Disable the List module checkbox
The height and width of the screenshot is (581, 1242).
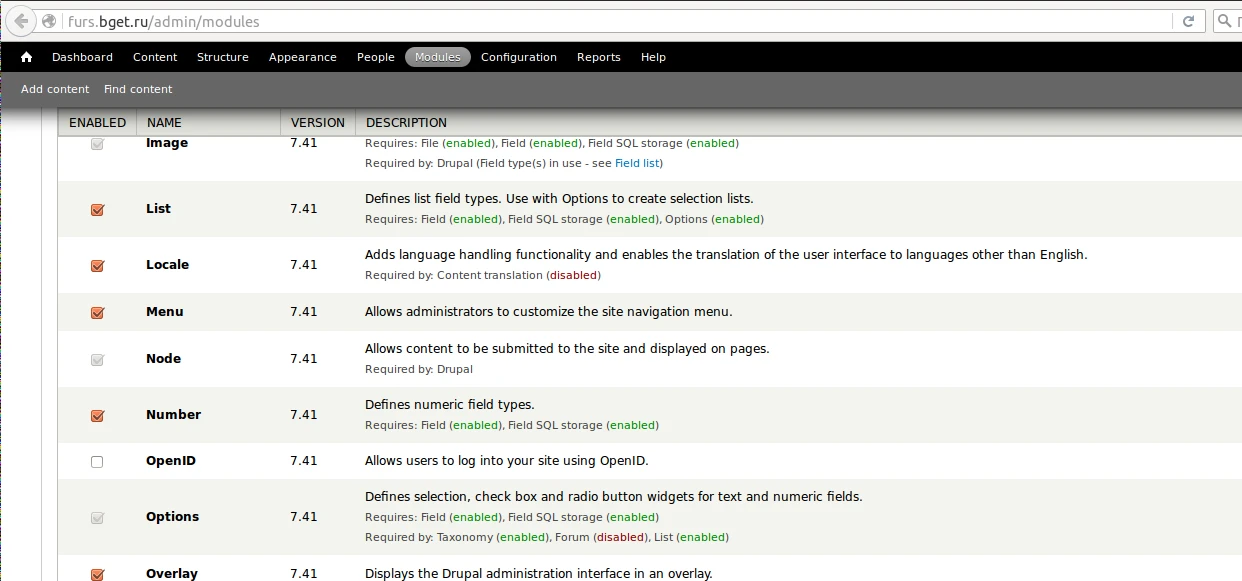[x=97, y=210]
